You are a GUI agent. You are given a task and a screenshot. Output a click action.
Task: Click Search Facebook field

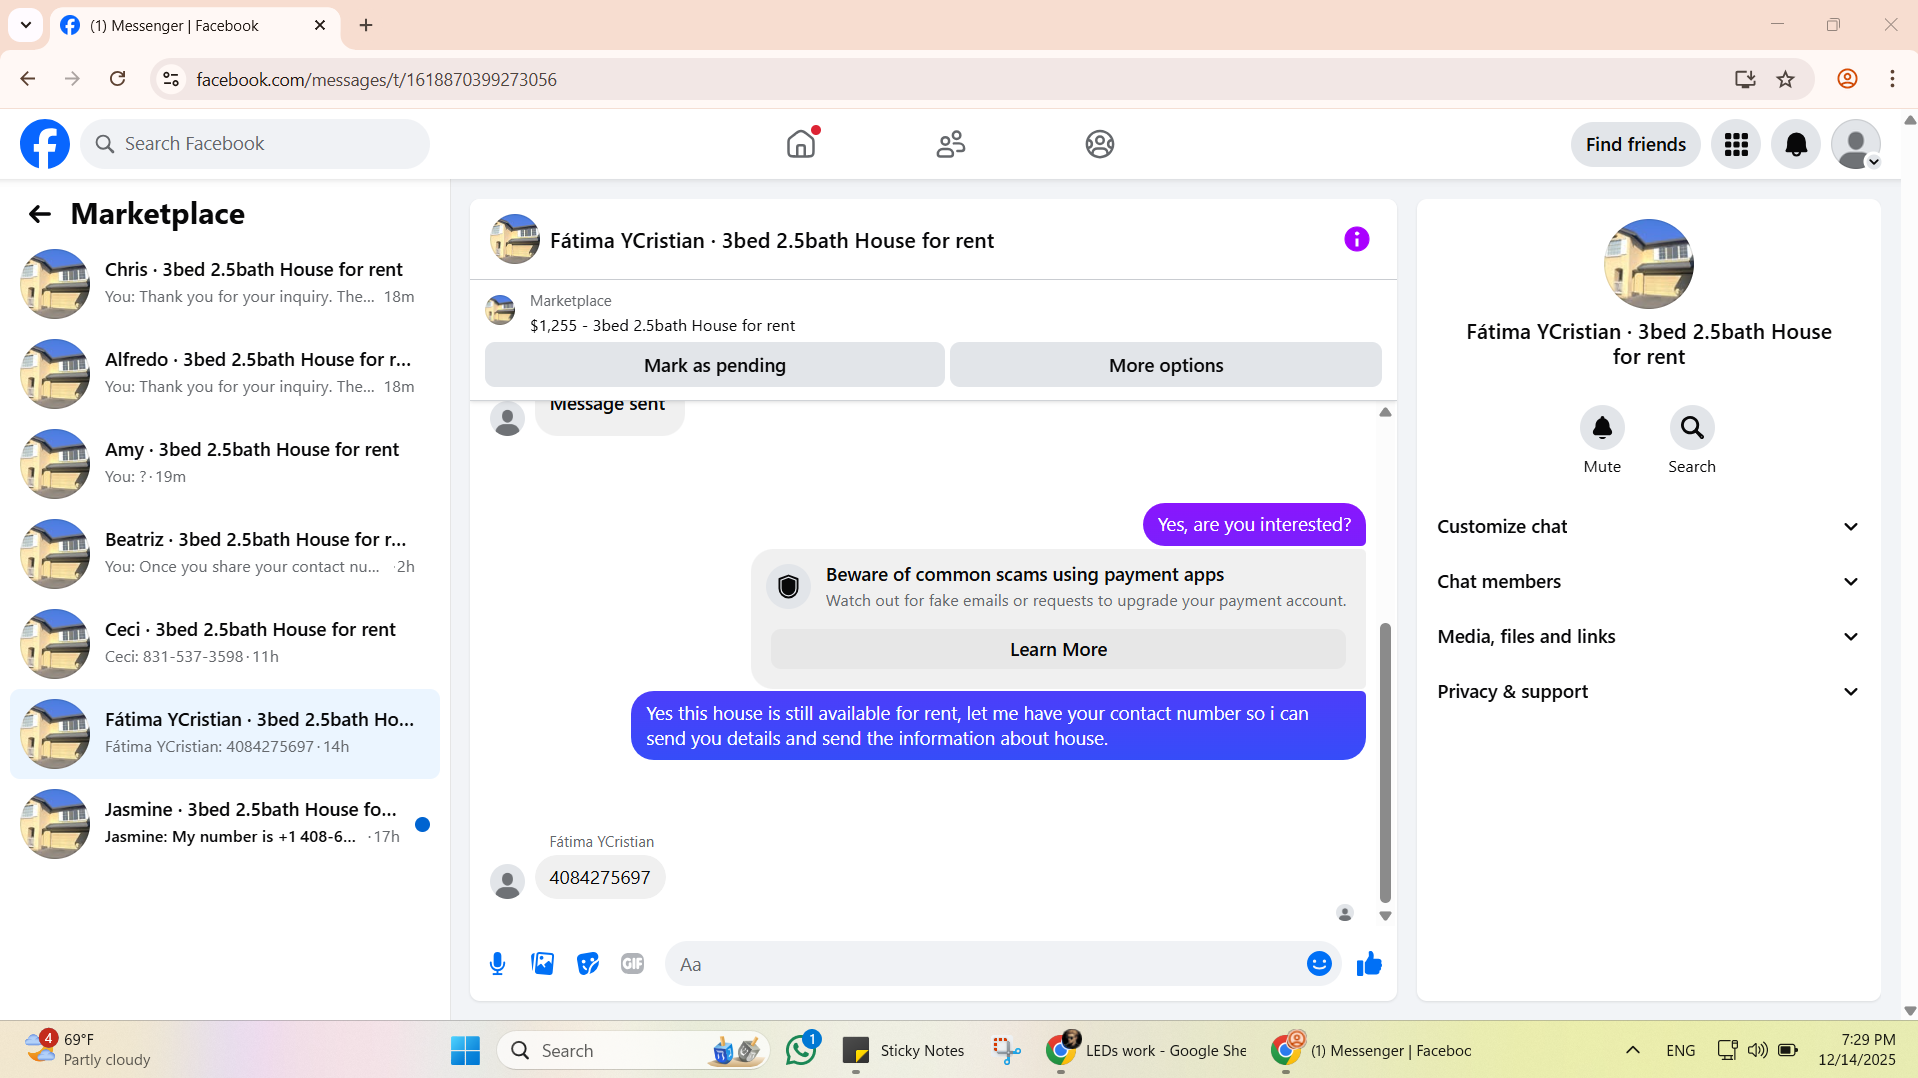pos(255,144)
